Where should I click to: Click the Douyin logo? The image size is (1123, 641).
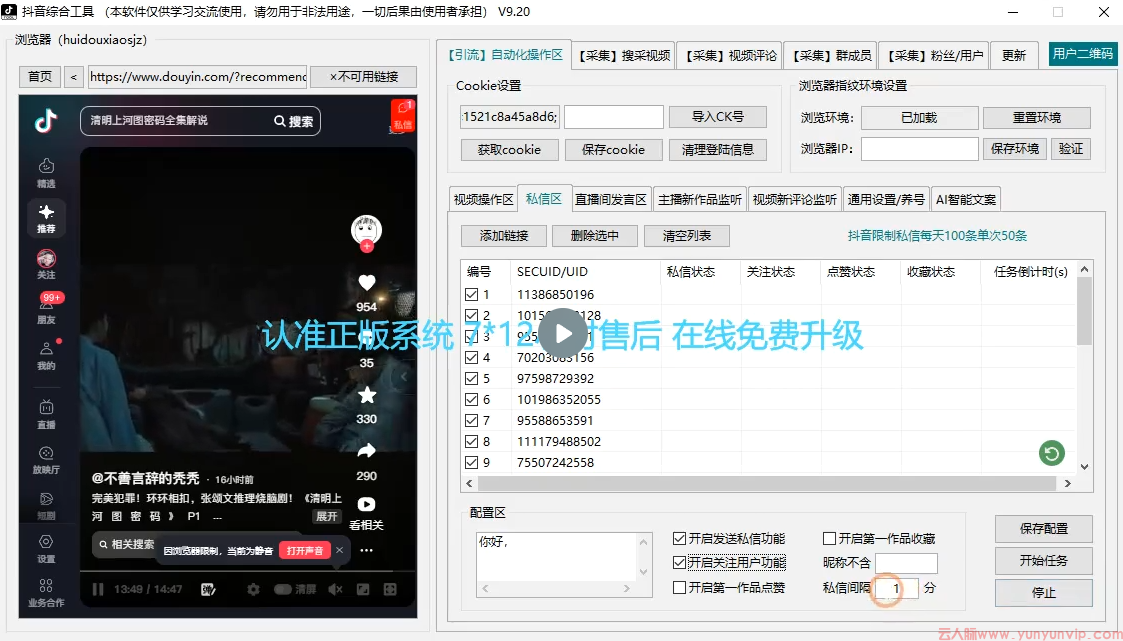(x=46, y=120)
